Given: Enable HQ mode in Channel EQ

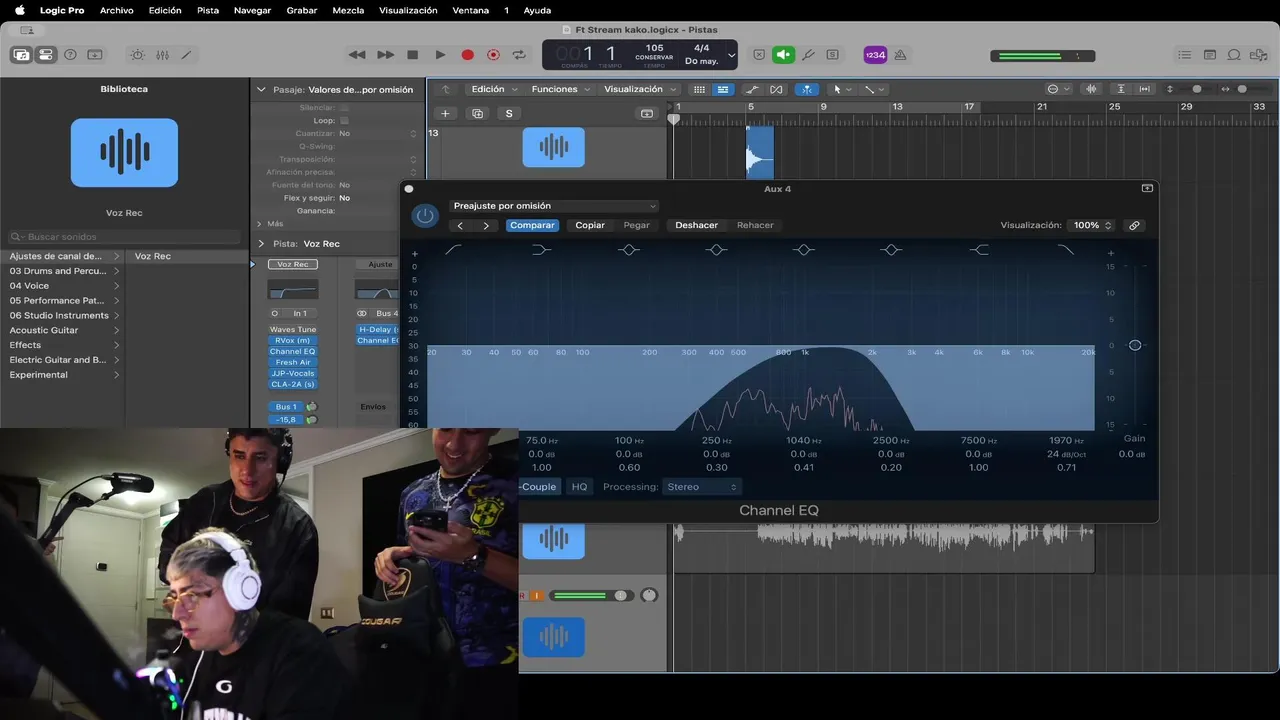Looking at the screenshot, I should 579,487.
